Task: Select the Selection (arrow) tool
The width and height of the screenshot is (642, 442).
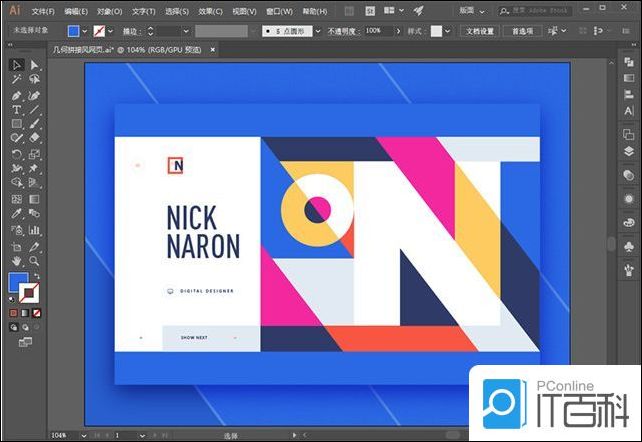Action: 16,65
